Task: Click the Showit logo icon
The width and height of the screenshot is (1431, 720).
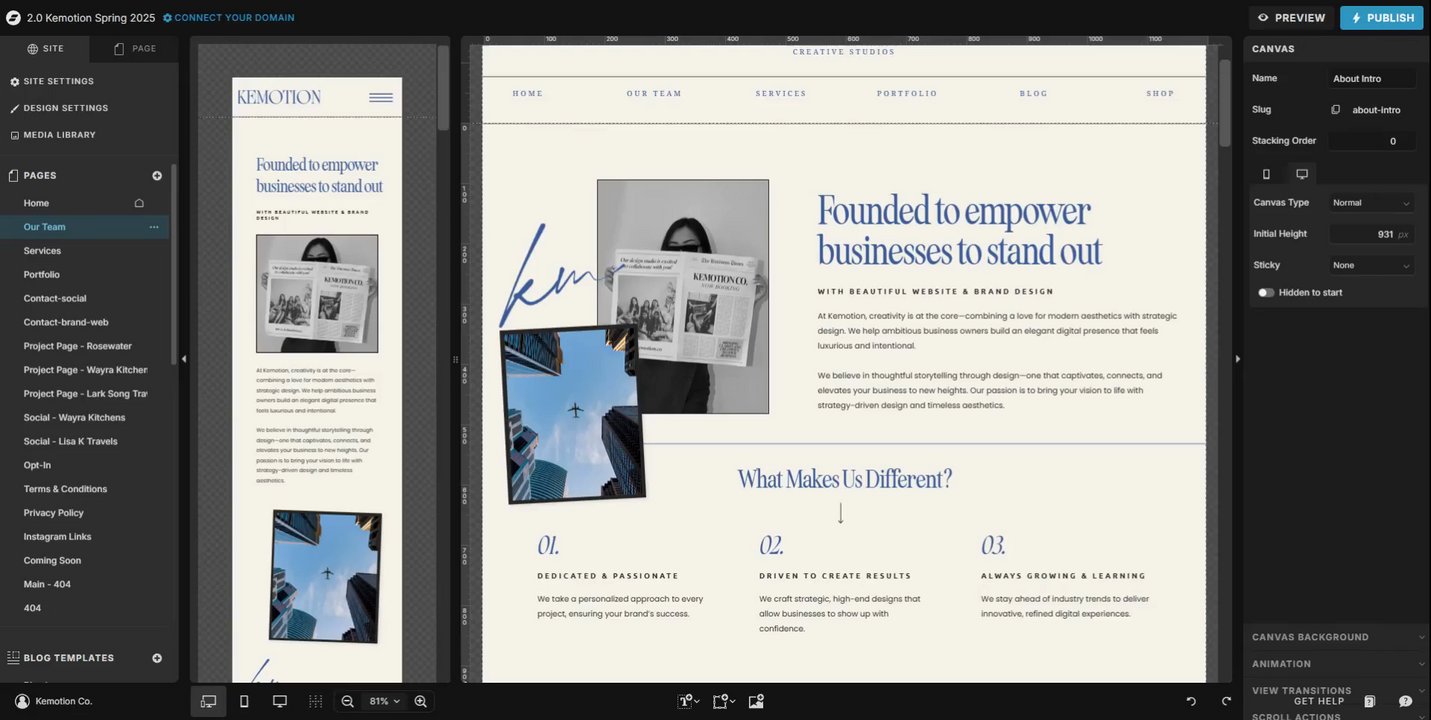Action: tap(13, 17)
